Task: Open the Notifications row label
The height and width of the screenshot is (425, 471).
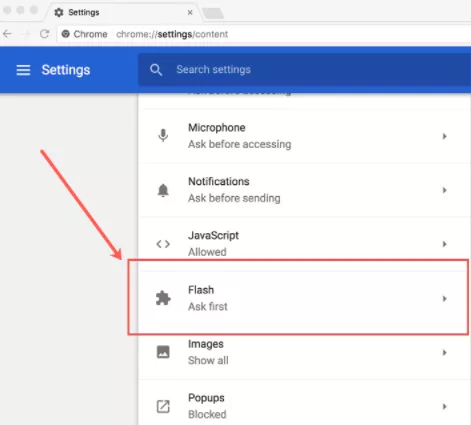Action: [219, 181]
